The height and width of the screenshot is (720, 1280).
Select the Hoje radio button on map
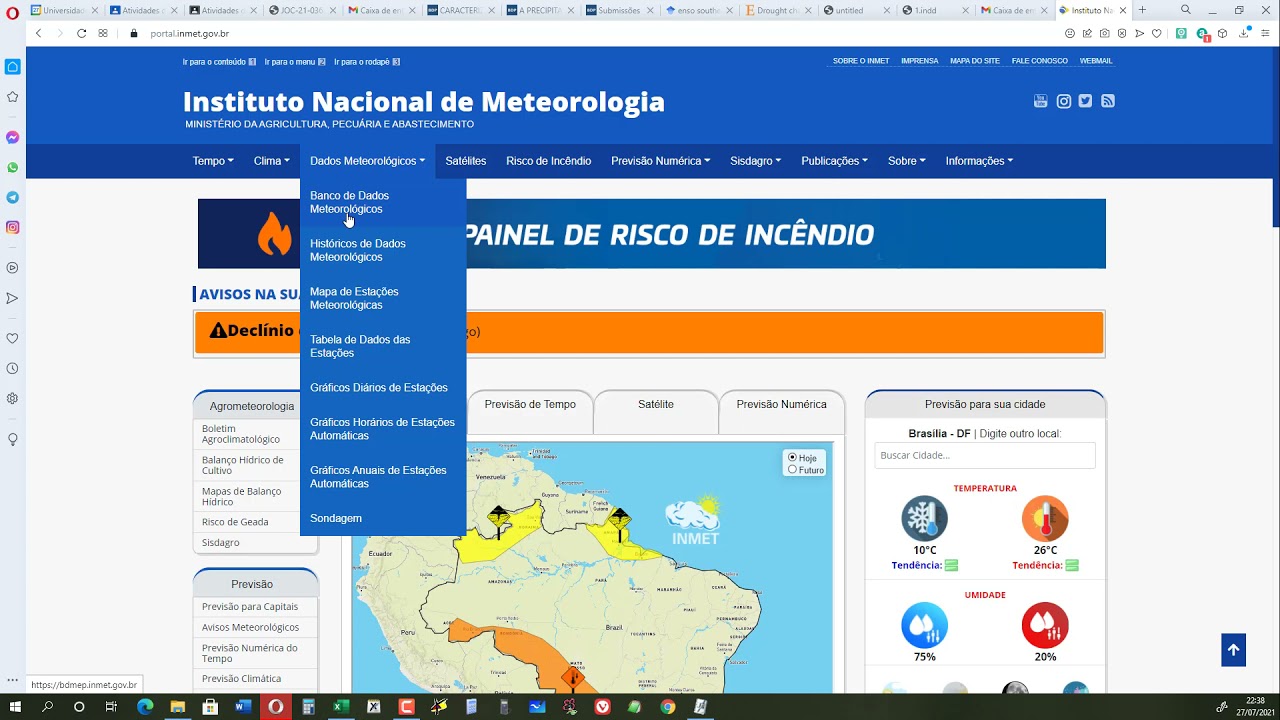click(793, 458)
